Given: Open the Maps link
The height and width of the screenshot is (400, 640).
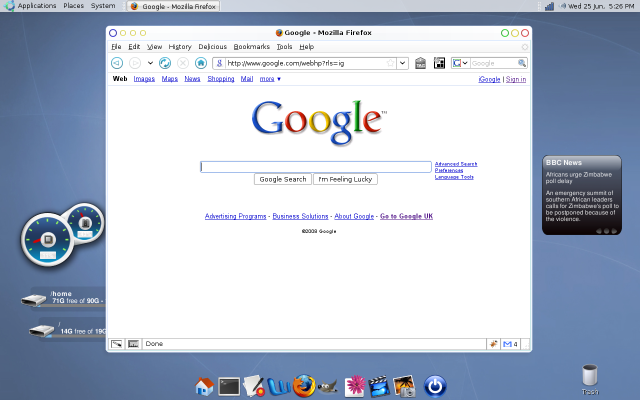Looking at the screenshot, I should (x=170, y=79).
